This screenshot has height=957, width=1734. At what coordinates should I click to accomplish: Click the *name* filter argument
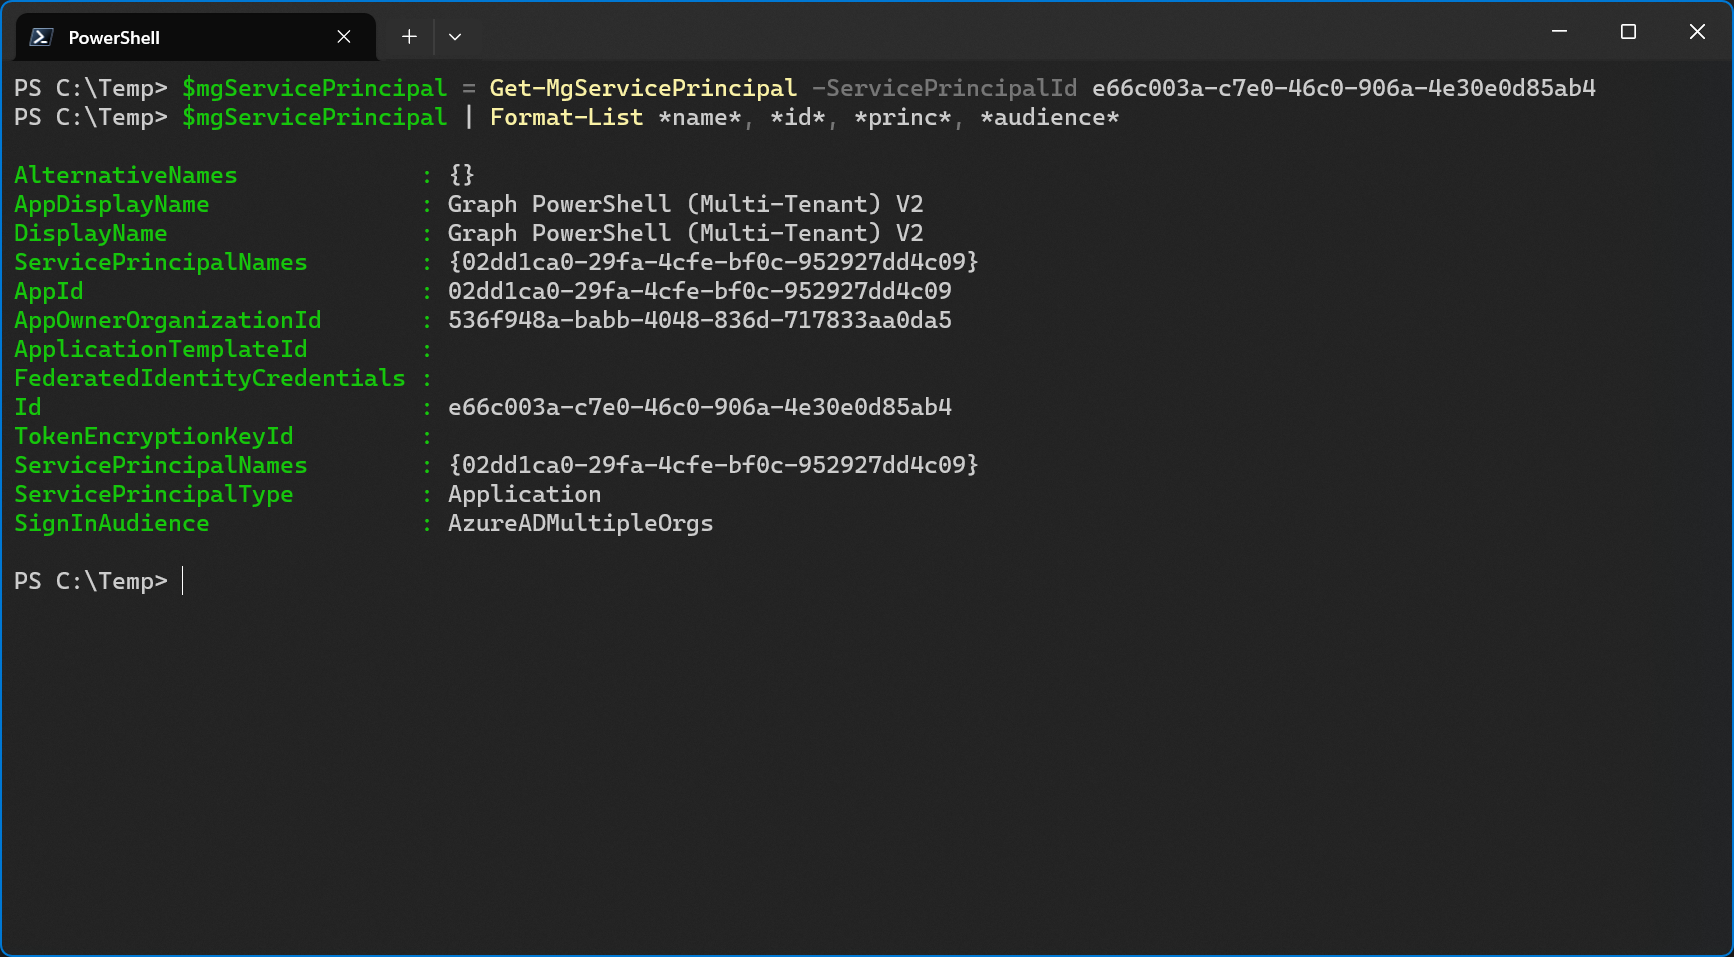pos(700,117)
